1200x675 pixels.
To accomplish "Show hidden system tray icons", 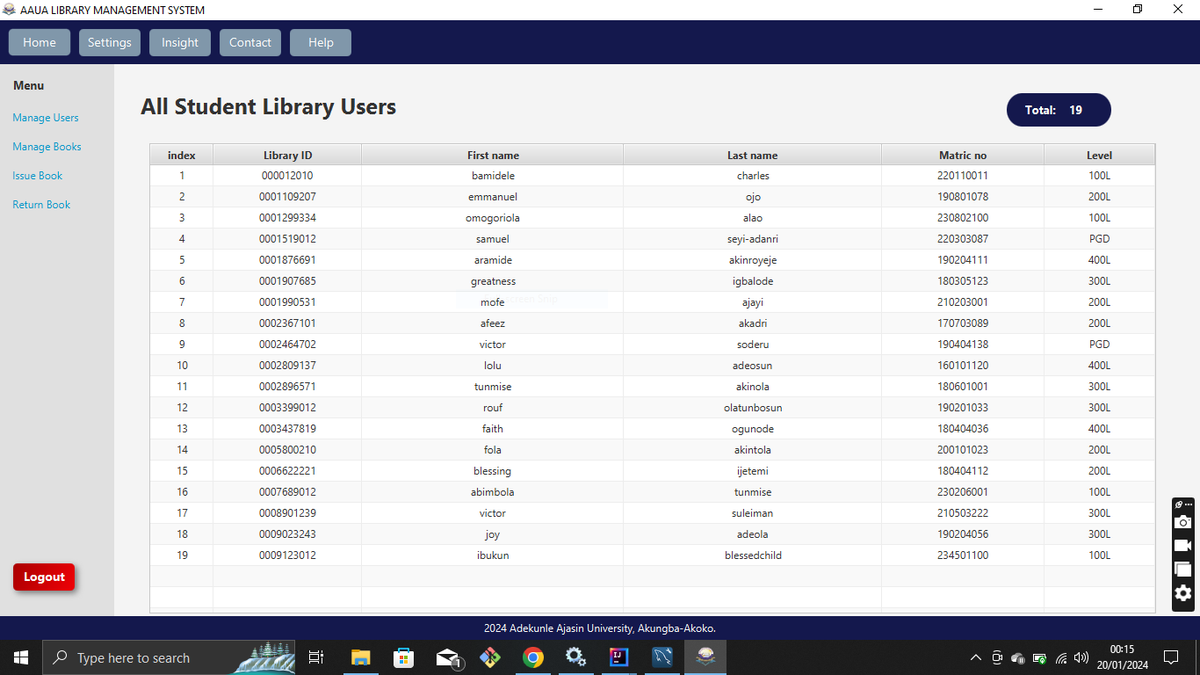I will point(976,658).
